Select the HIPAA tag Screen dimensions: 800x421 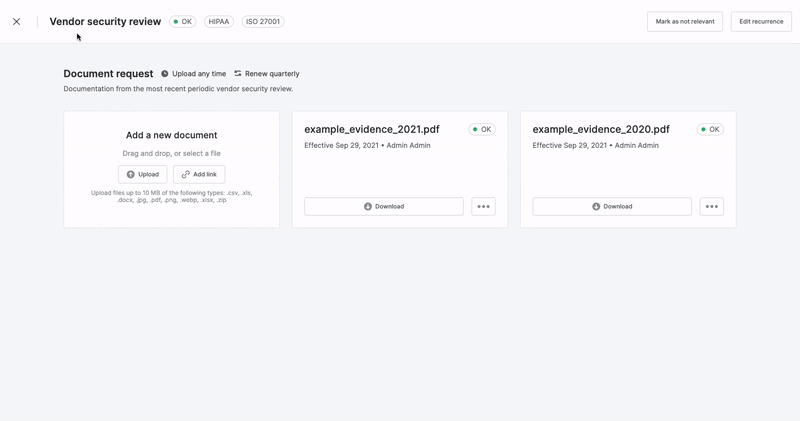coord(219,21)
